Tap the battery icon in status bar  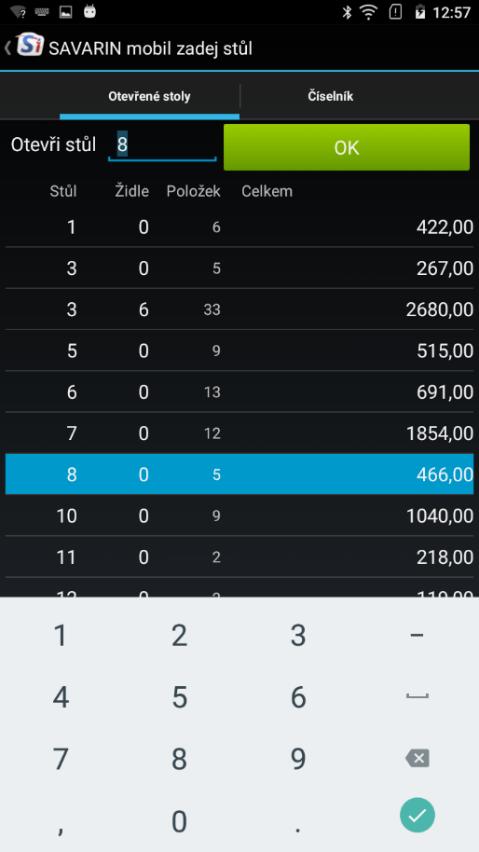tap(419, 12)
